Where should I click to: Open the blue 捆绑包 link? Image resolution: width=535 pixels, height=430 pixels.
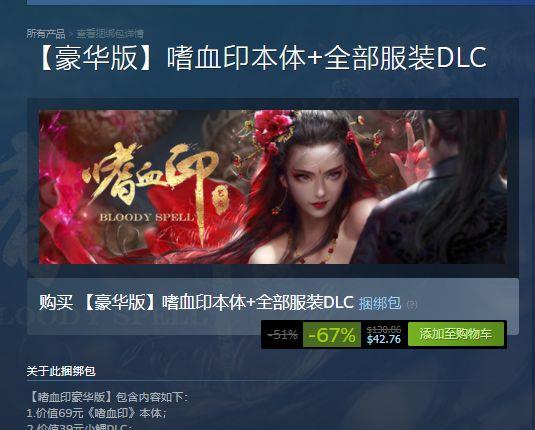tap(379, 303)
